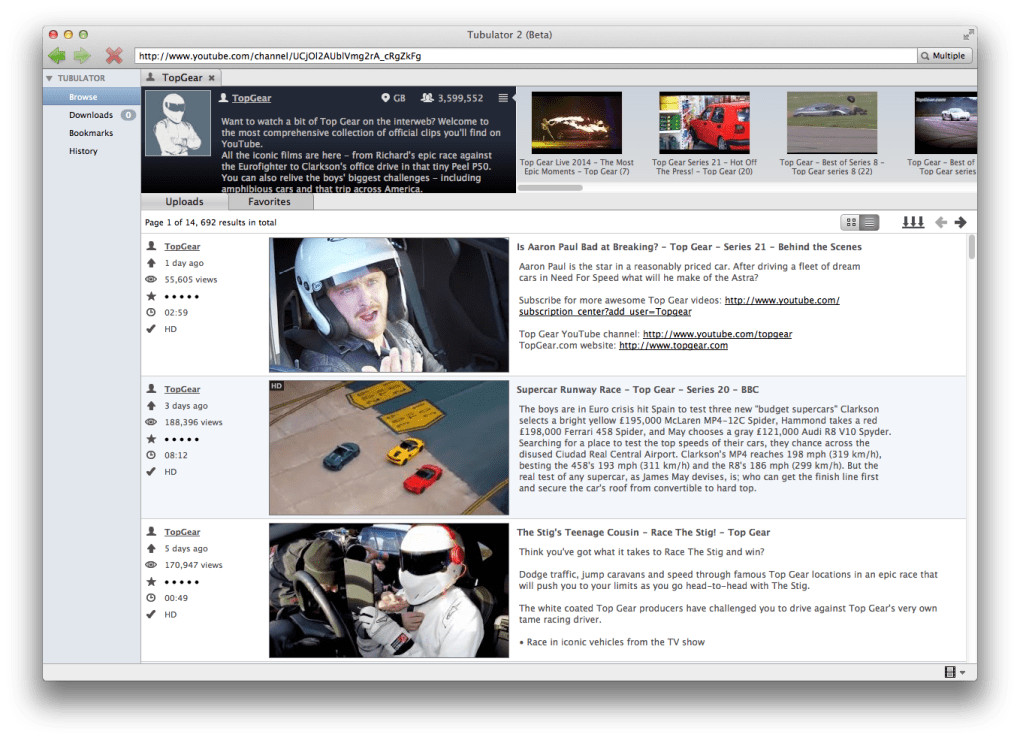Stop loading with the red X icon
This screenshot has width=1020, height=740.
[x=114, y=56]
